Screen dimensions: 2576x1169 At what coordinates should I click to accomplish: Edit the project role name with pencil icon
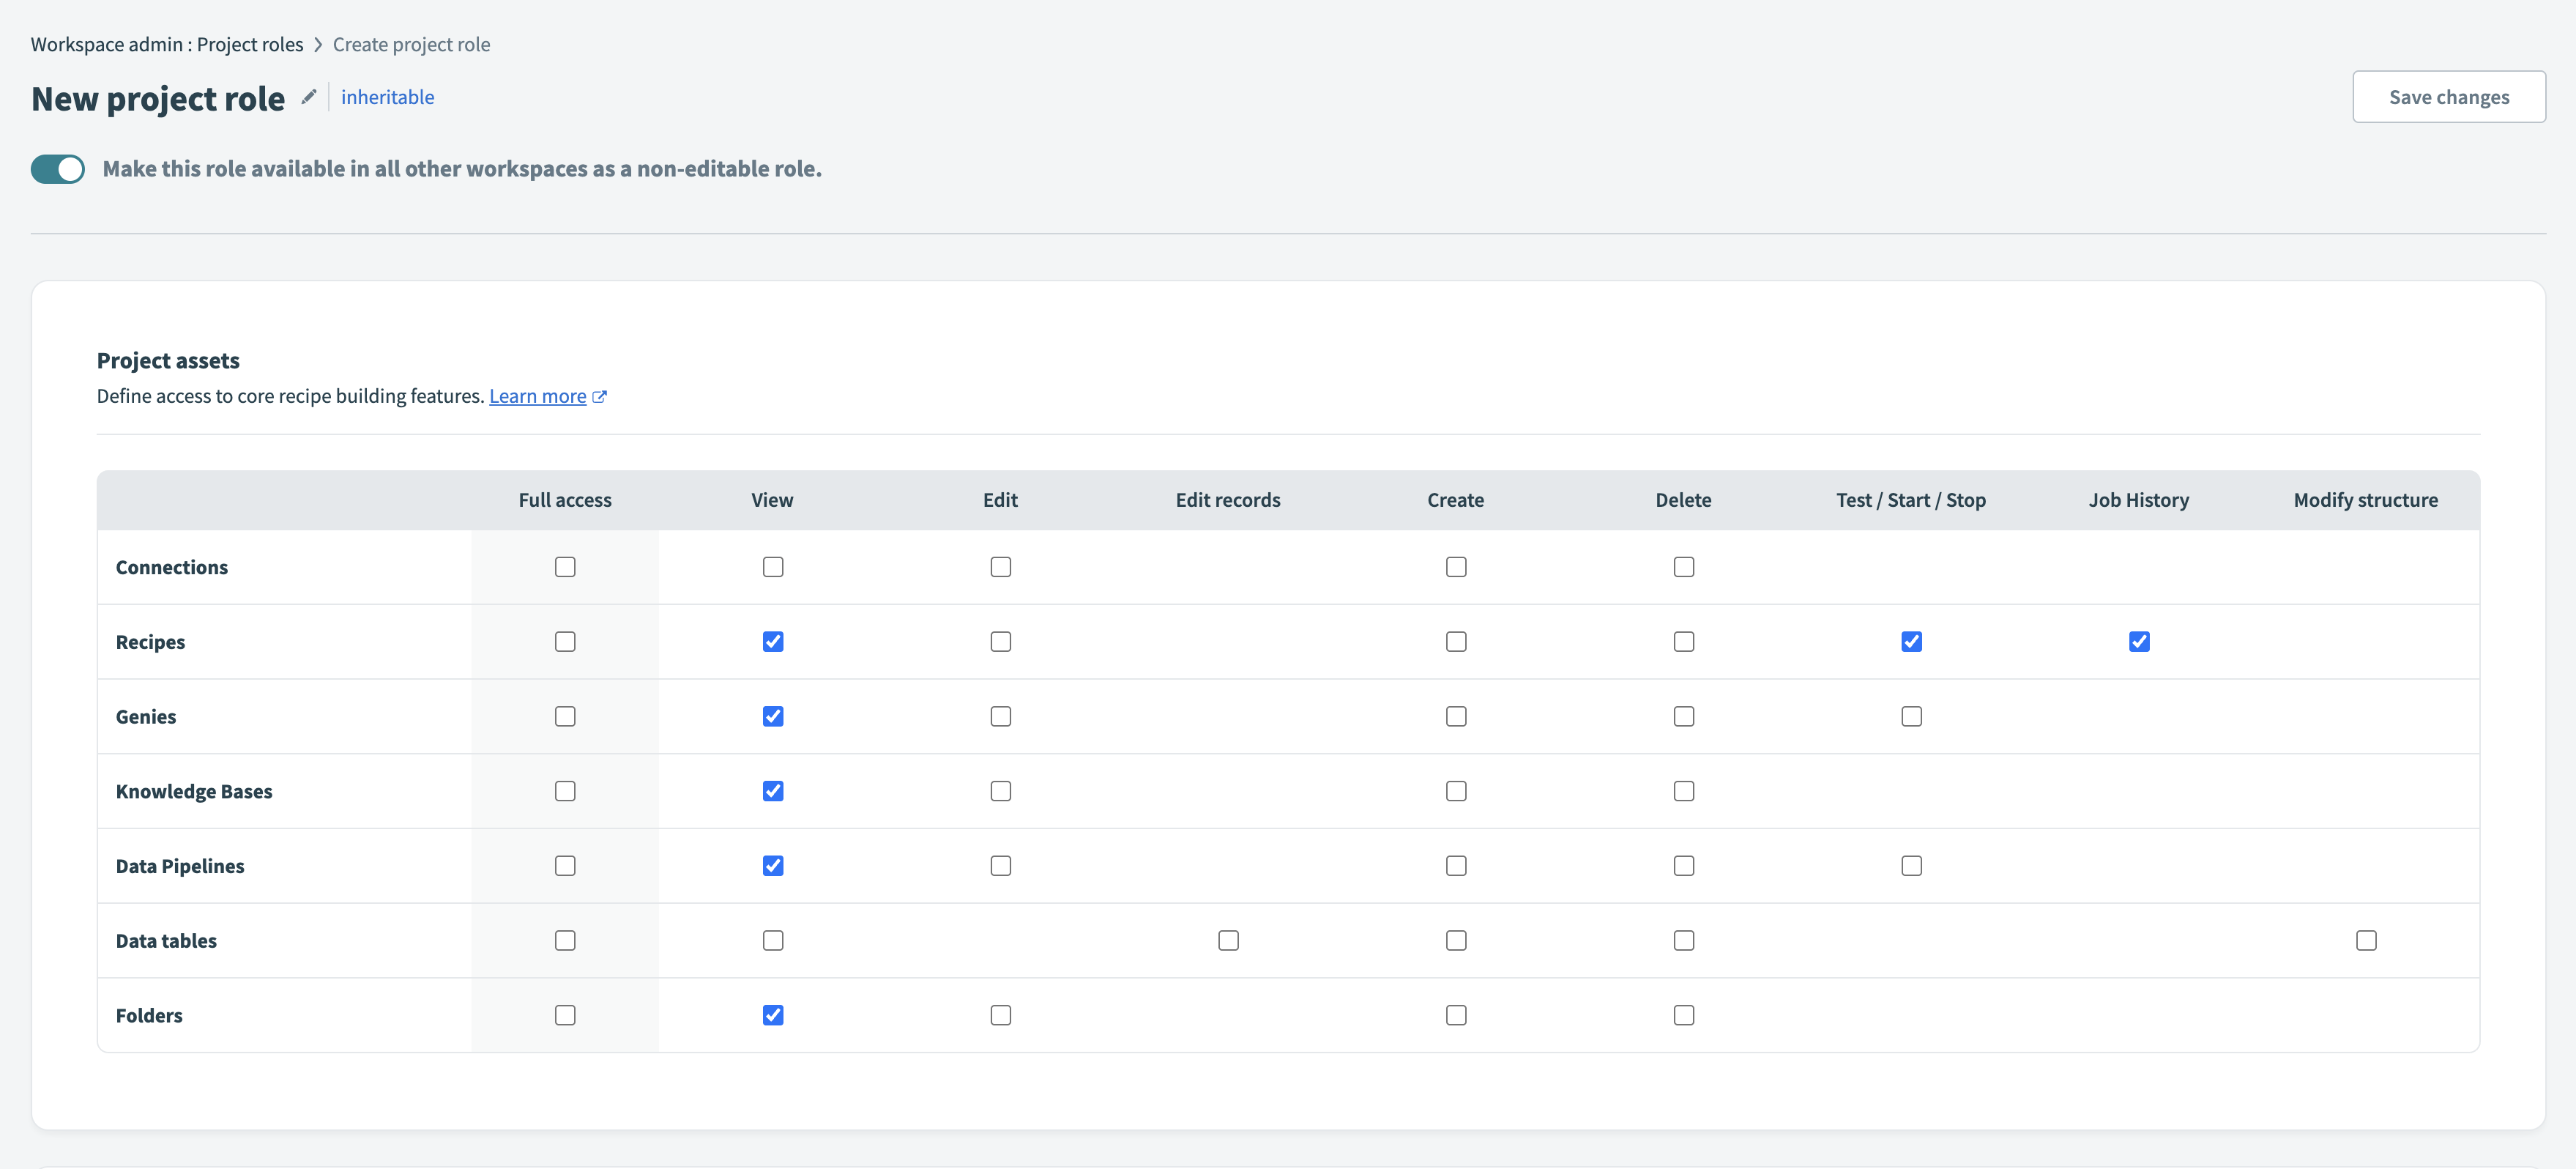click(x=308, y=96)
